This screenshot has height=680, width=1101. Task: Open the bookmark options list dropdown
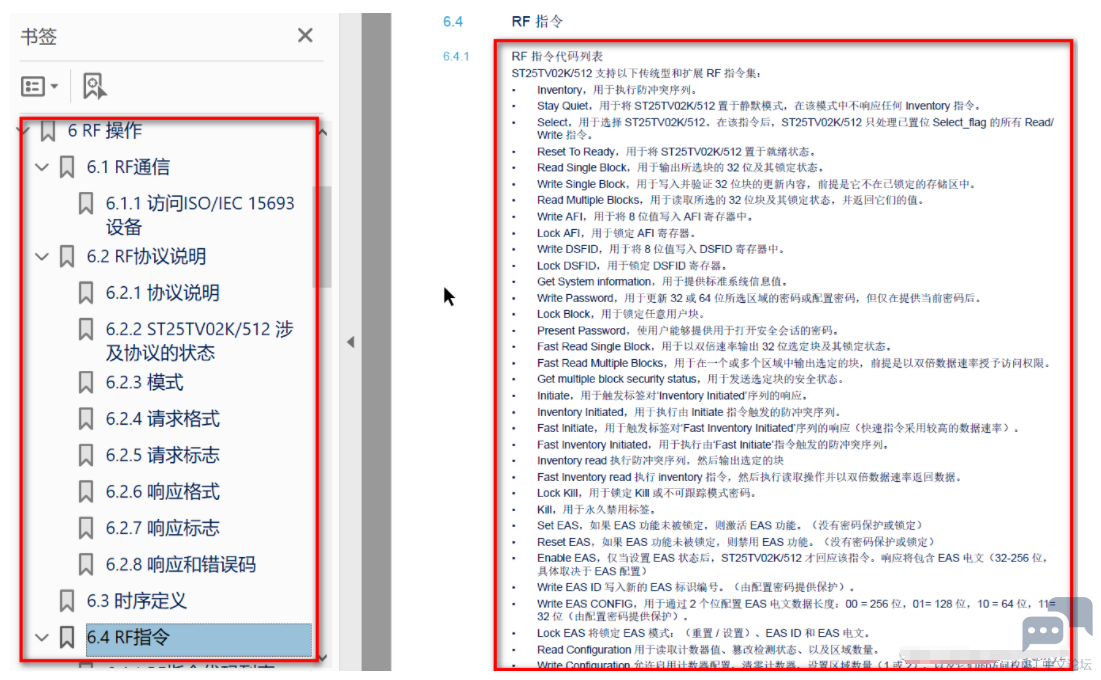pos(40,86)
